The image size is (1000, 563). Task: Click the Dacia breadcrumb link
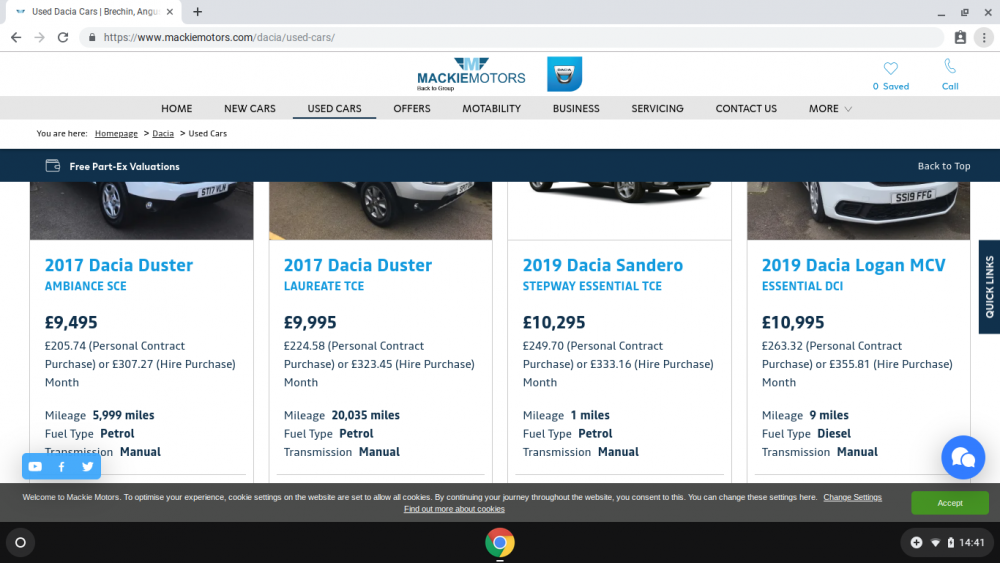pyautogui.click(x=163, y=133)
